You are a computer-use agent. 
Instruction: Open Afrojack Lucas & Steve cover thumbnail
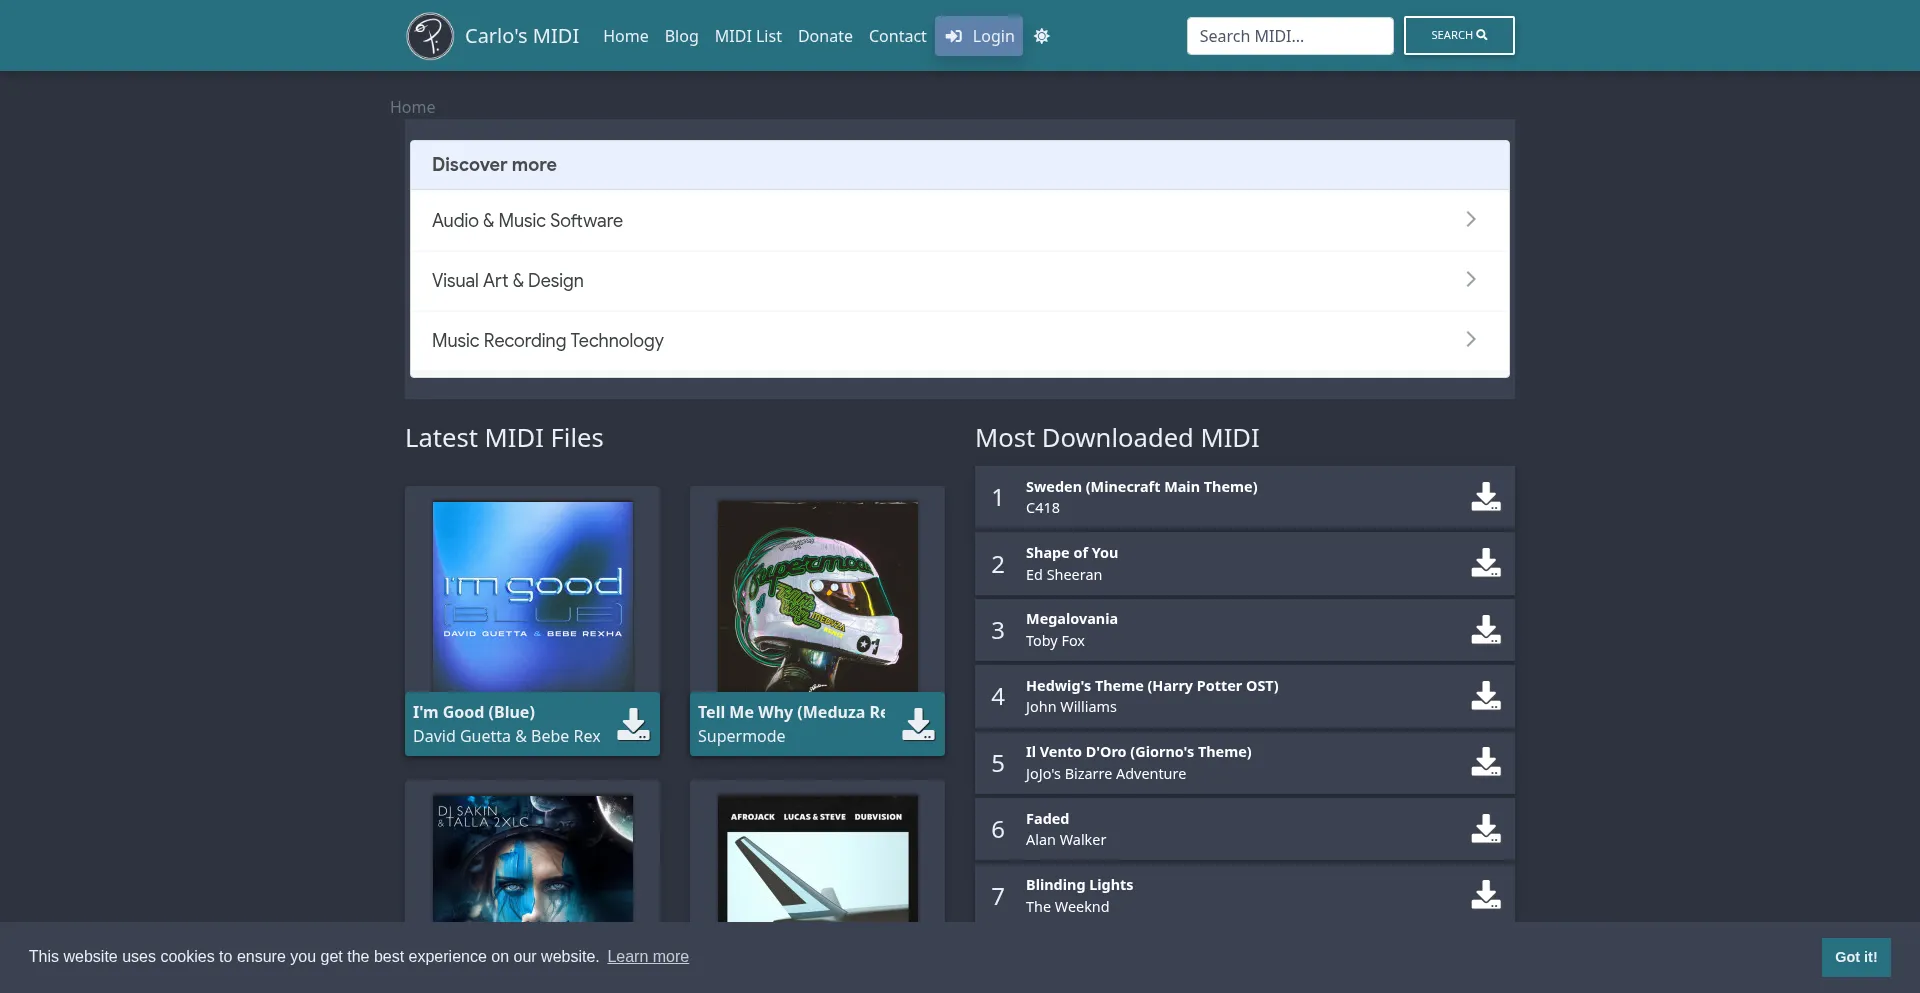click(818, 859)
